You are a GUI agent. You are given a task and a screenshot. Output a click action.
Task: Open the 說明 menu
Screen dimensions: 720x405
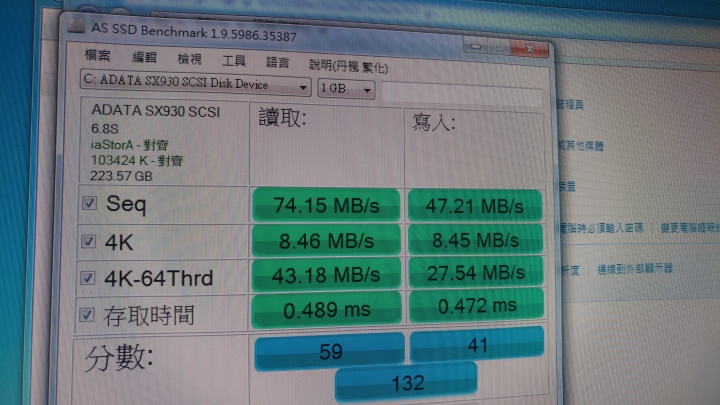(x=348, y=67)
